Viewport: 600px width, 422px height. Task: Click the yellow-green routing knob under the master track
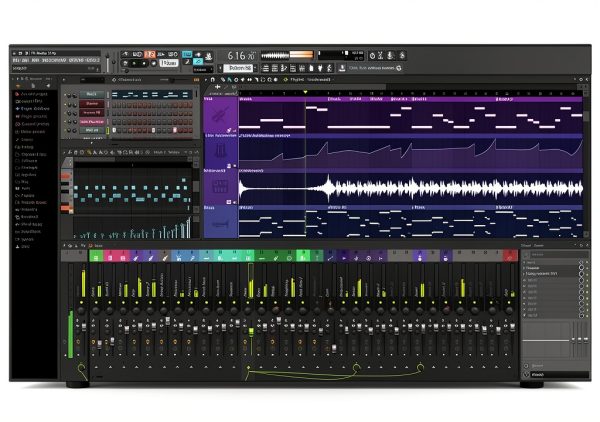[81, 369]
